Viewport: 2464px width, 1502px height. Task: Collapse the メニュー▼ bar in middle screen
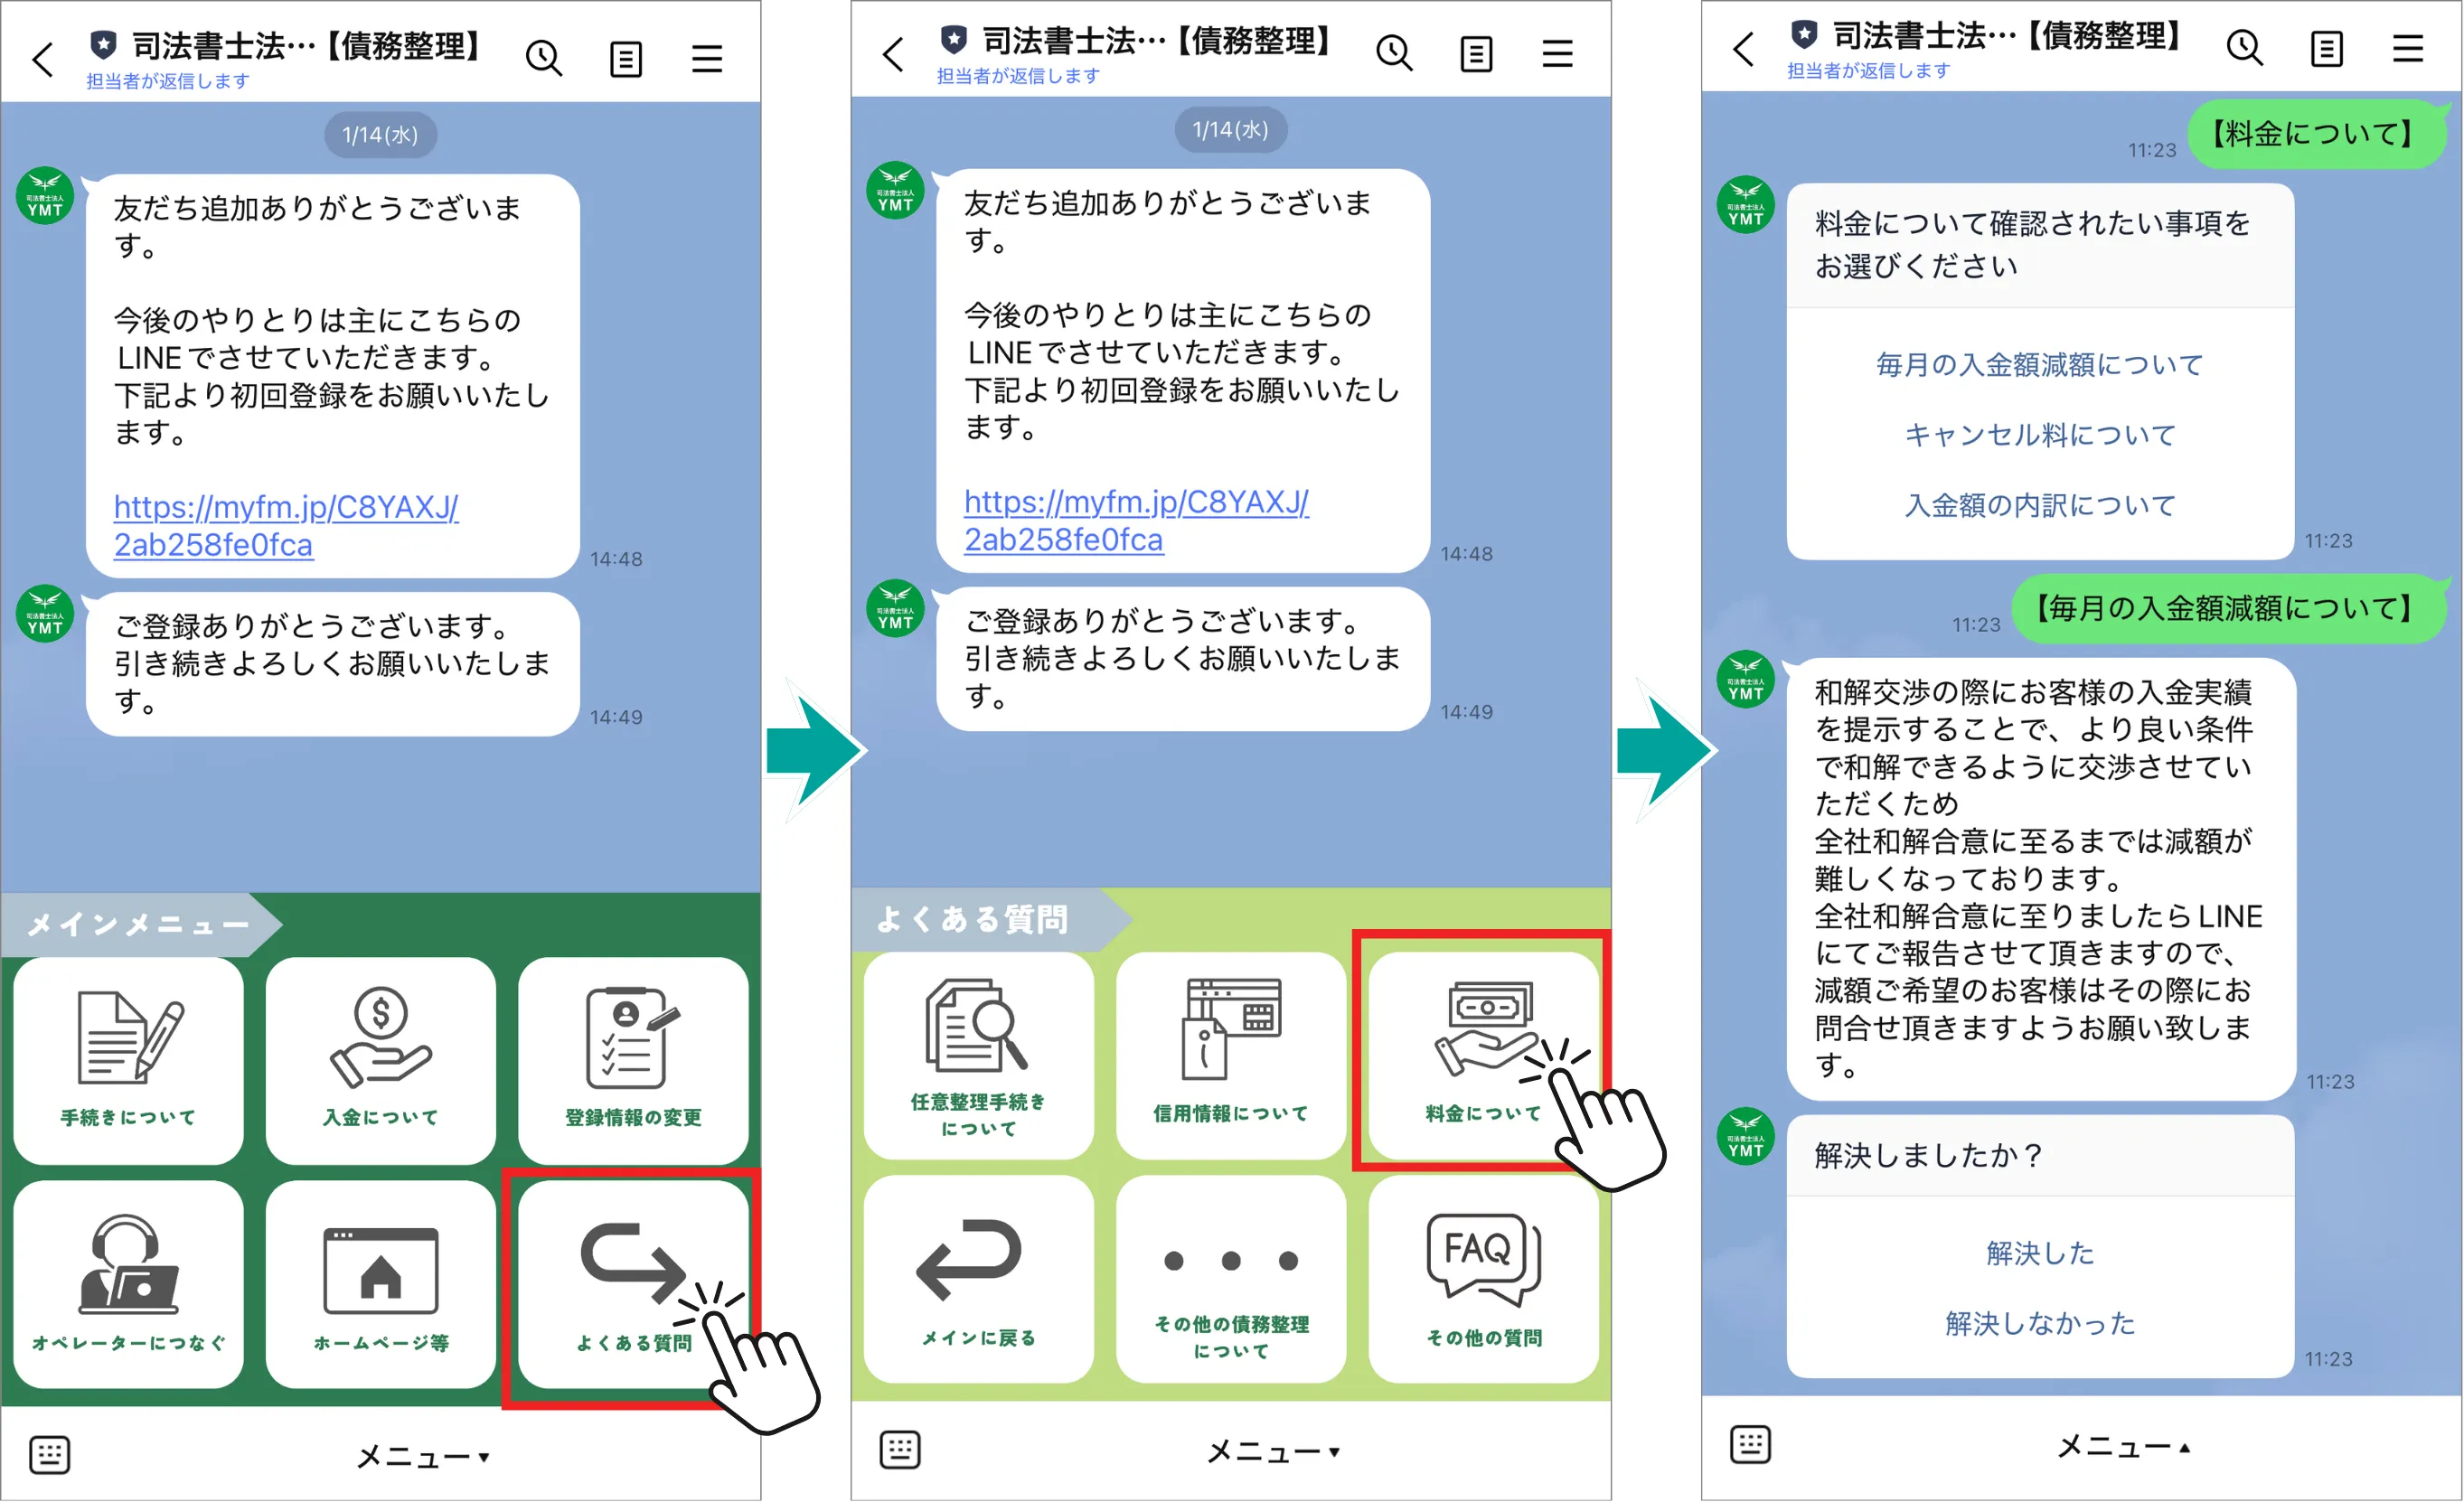pos(1272,1451)
